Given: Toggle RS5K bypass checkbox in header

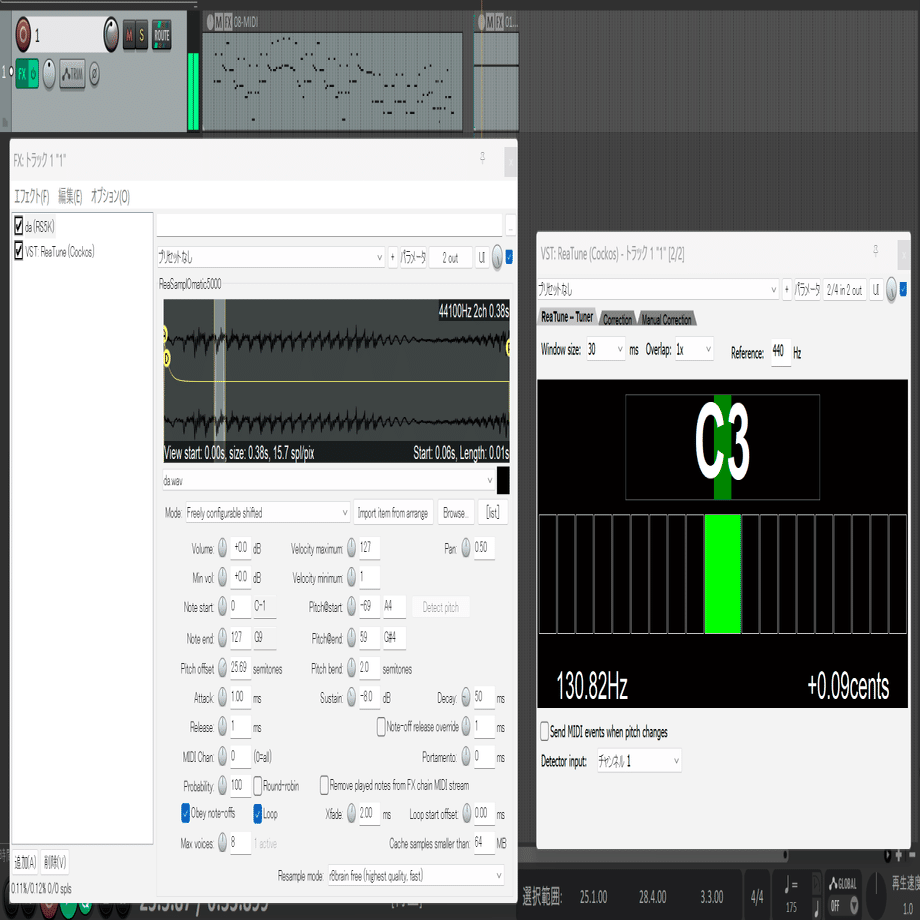Looking at the screenshot, I should click(x=509, y=257).
